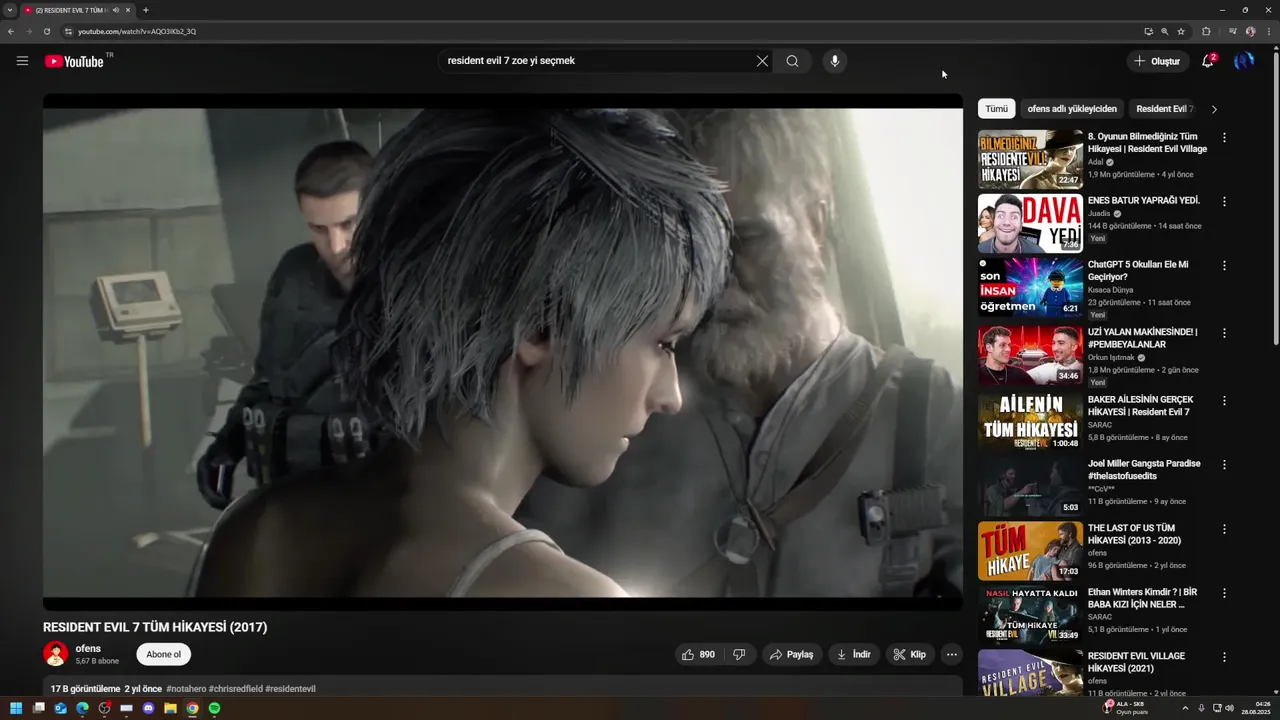Click the magnifier search button
The image size is (1280, 720).
click(792, 61)
